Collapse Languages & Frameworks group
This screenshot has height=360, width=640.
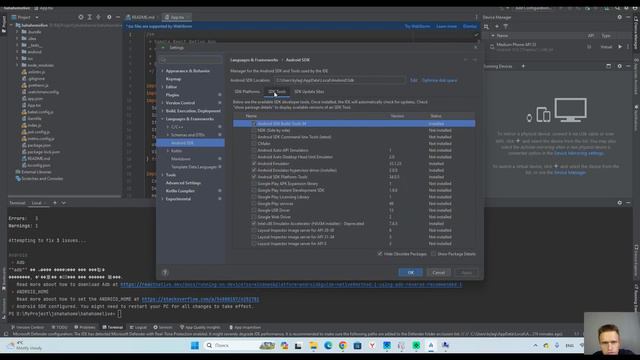[x=162, y=119]
